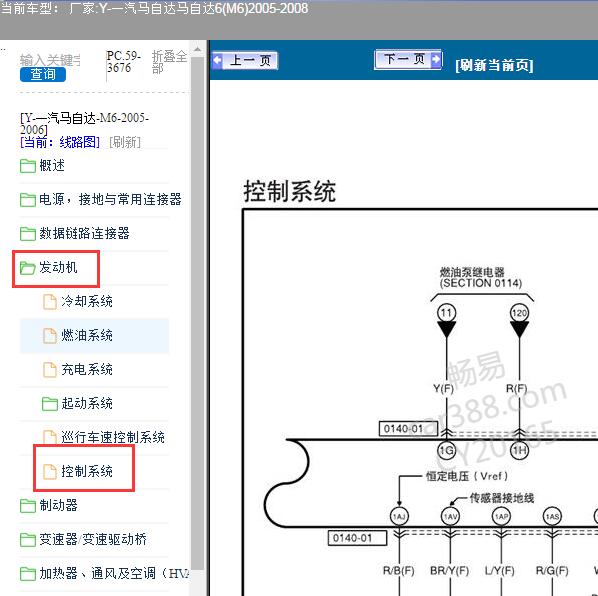598x596 pixels.
Task: Click terminal circle 120 in diagram
Action: click(519, 313)
